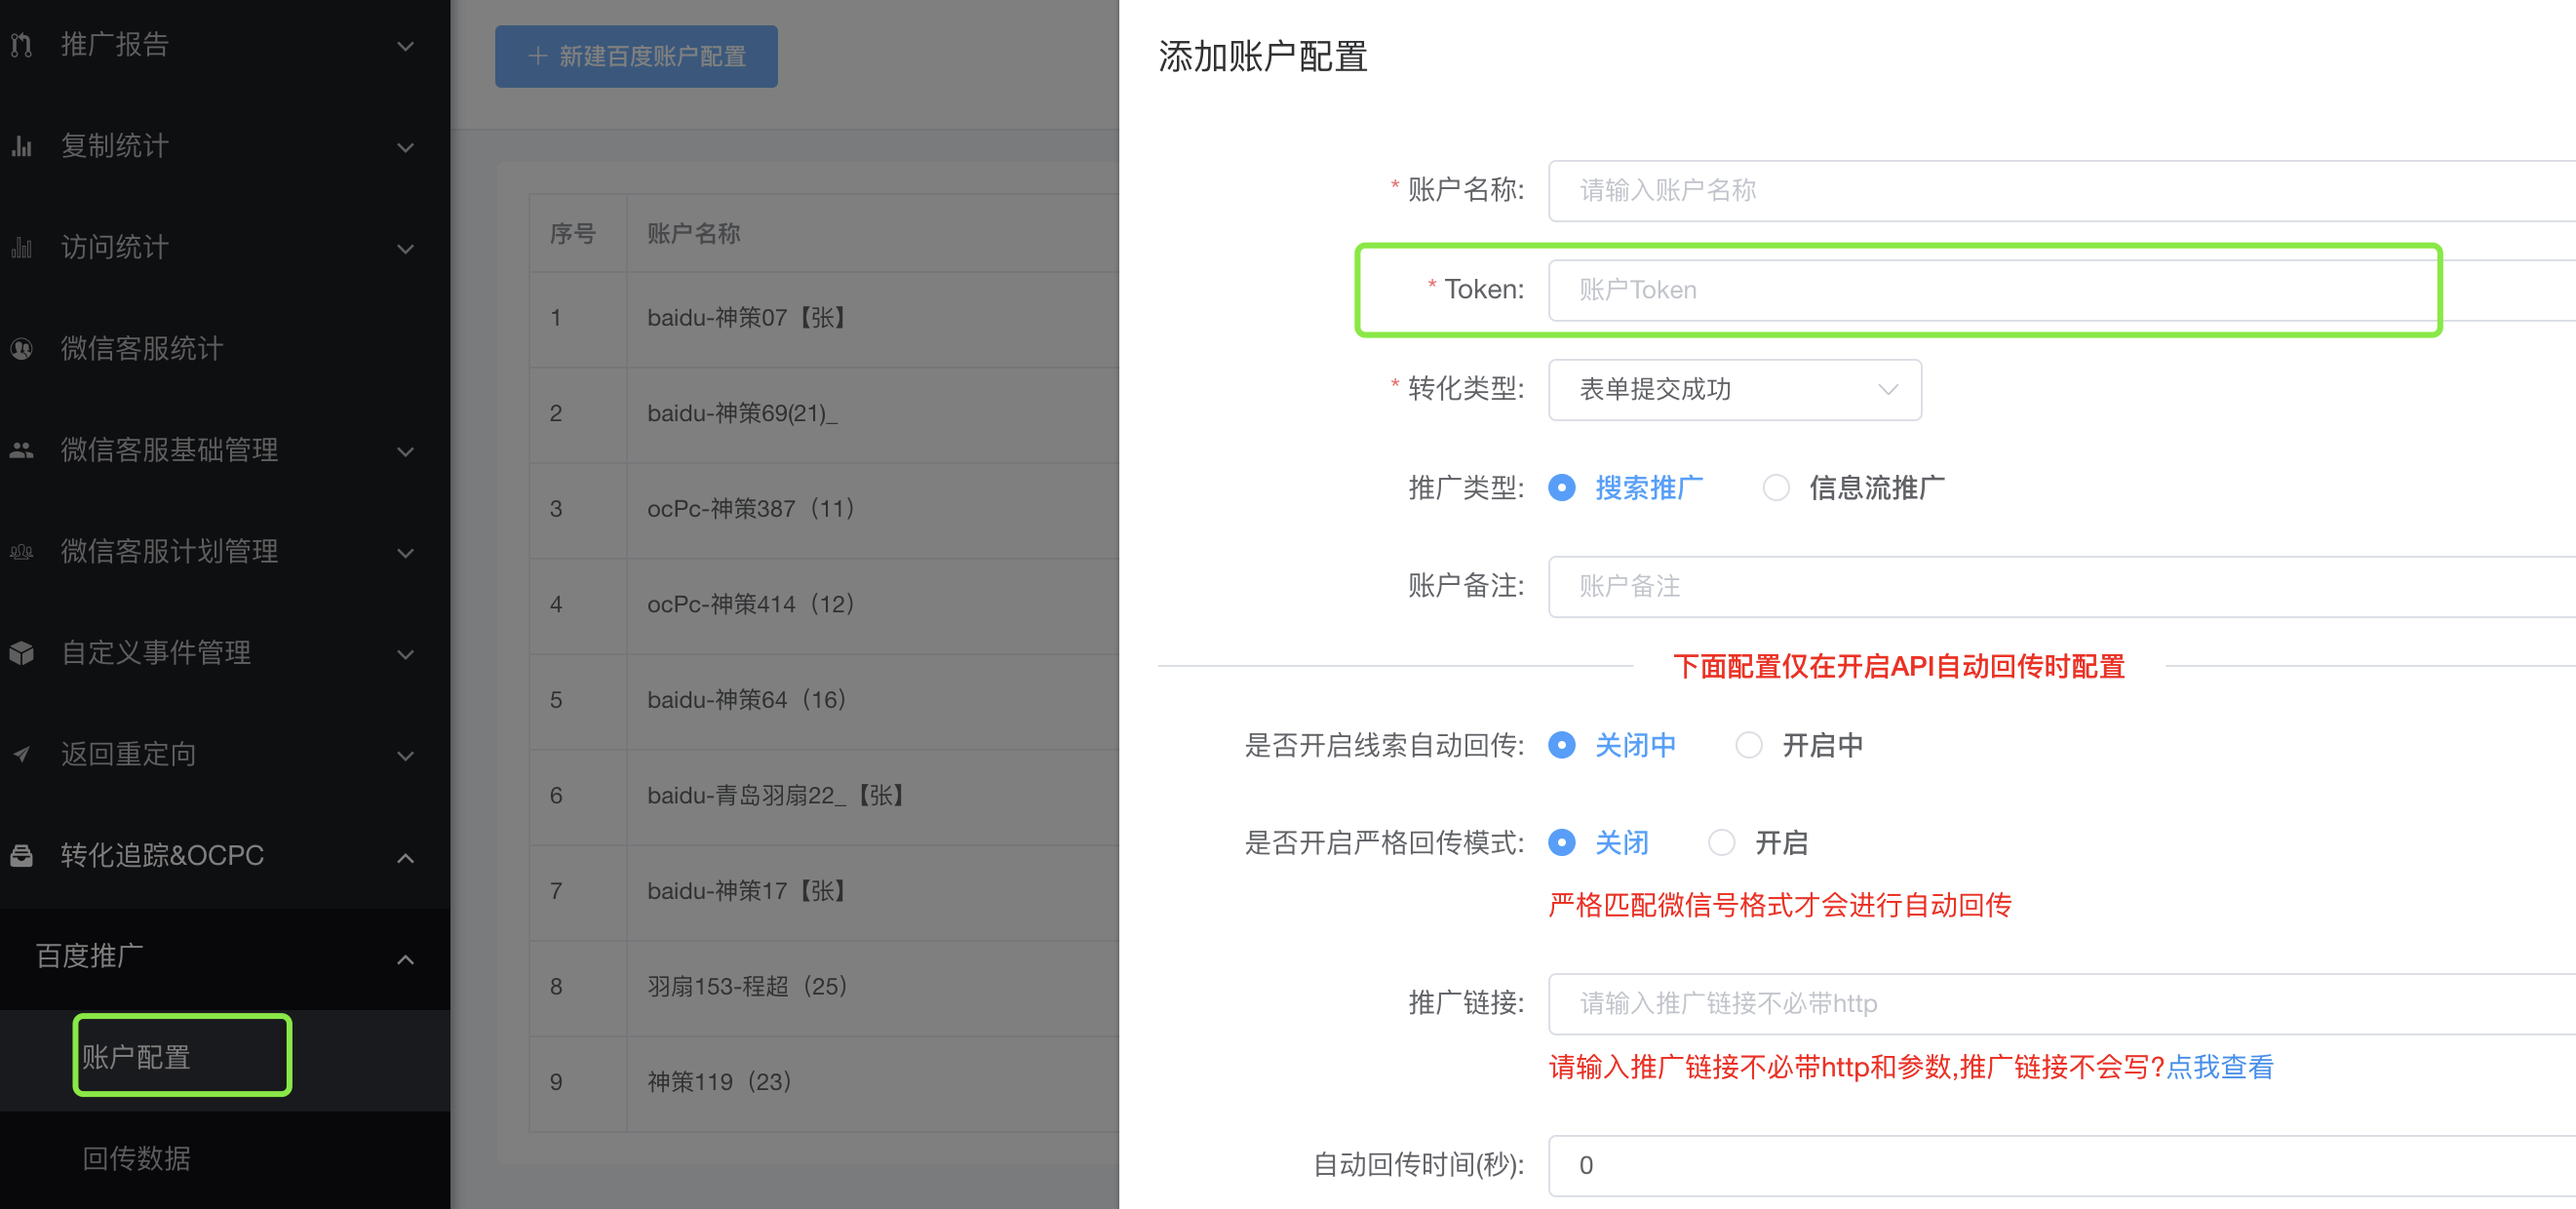
Task: Click the 推广报告 sidebar icon
Action: (21, 45)
